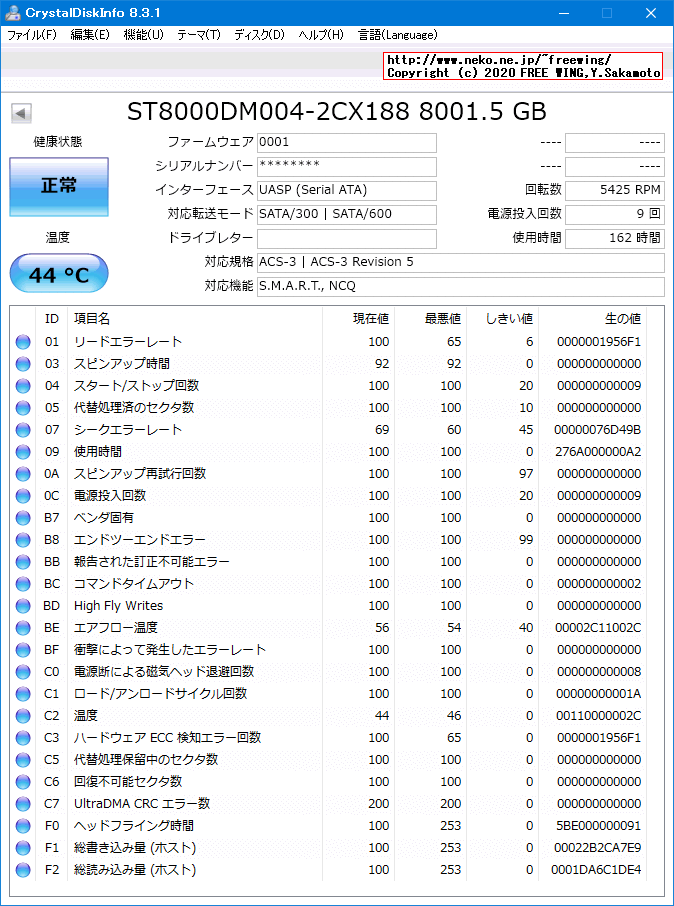Click the ID column header
Viewport: 674px width, 906px height.
pyautogui.click(x=51, y=318)
